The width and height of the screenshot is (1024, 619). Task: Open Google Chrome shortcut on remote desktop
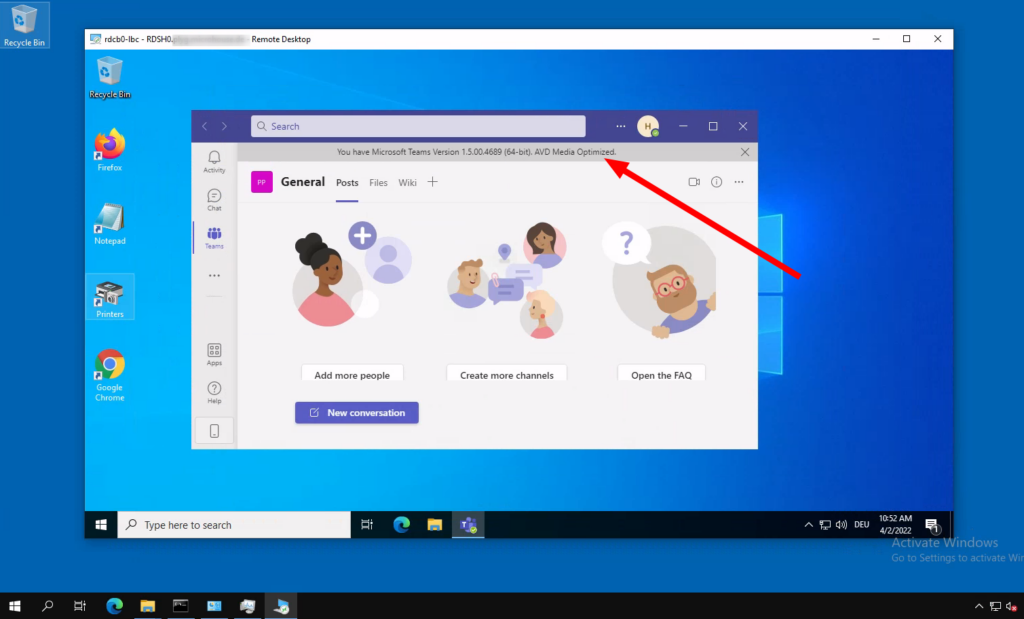coord(110,375)
